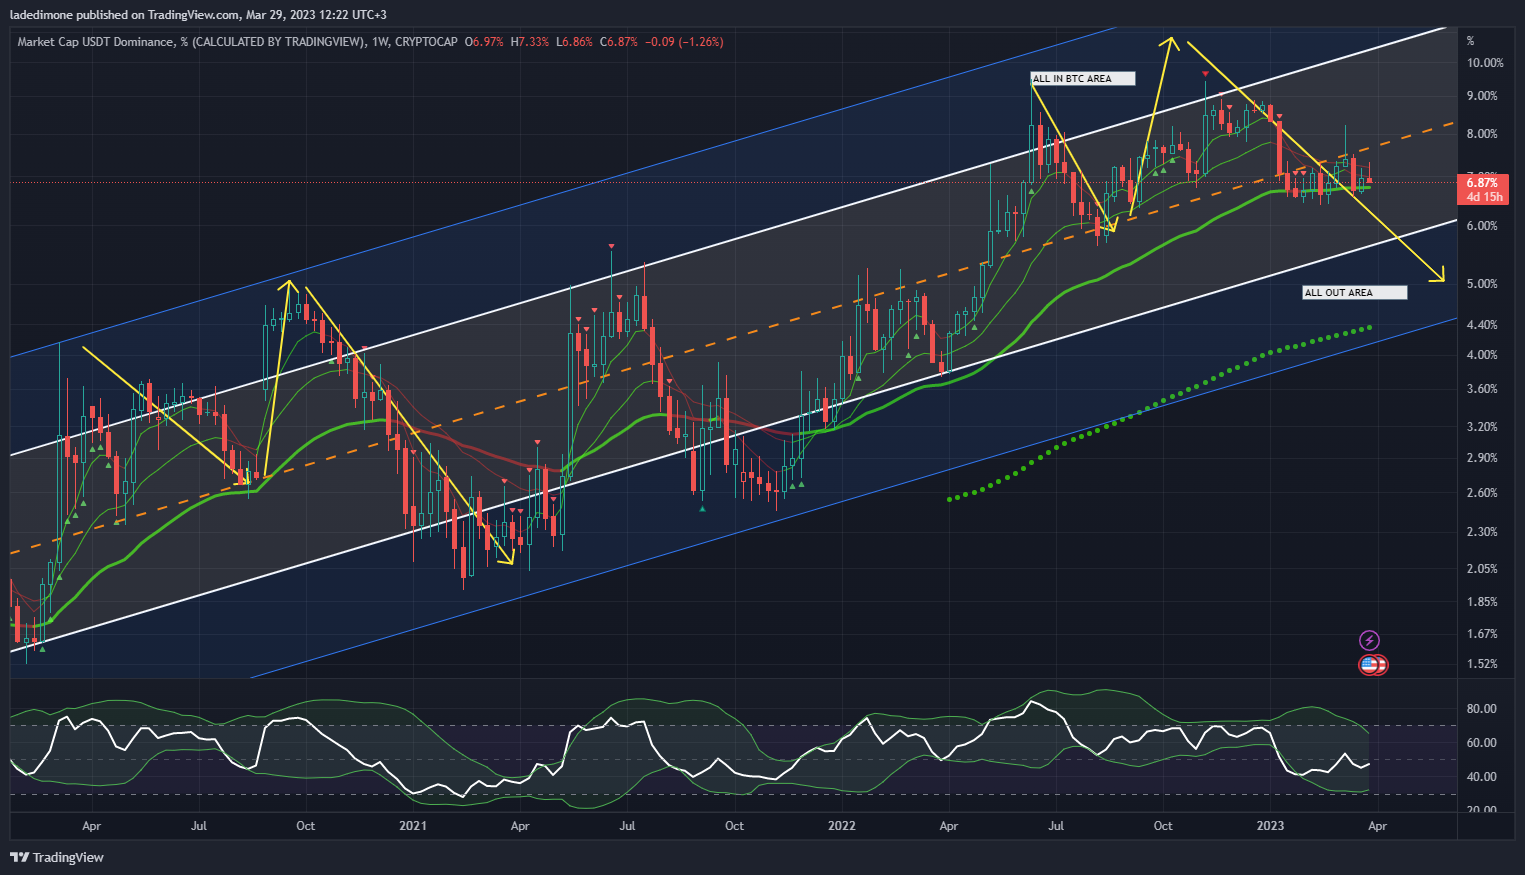Click 3.20% on the price axis
Image resolution: width=1525 pixels, height=875 pixels.
click(1481, 427)
